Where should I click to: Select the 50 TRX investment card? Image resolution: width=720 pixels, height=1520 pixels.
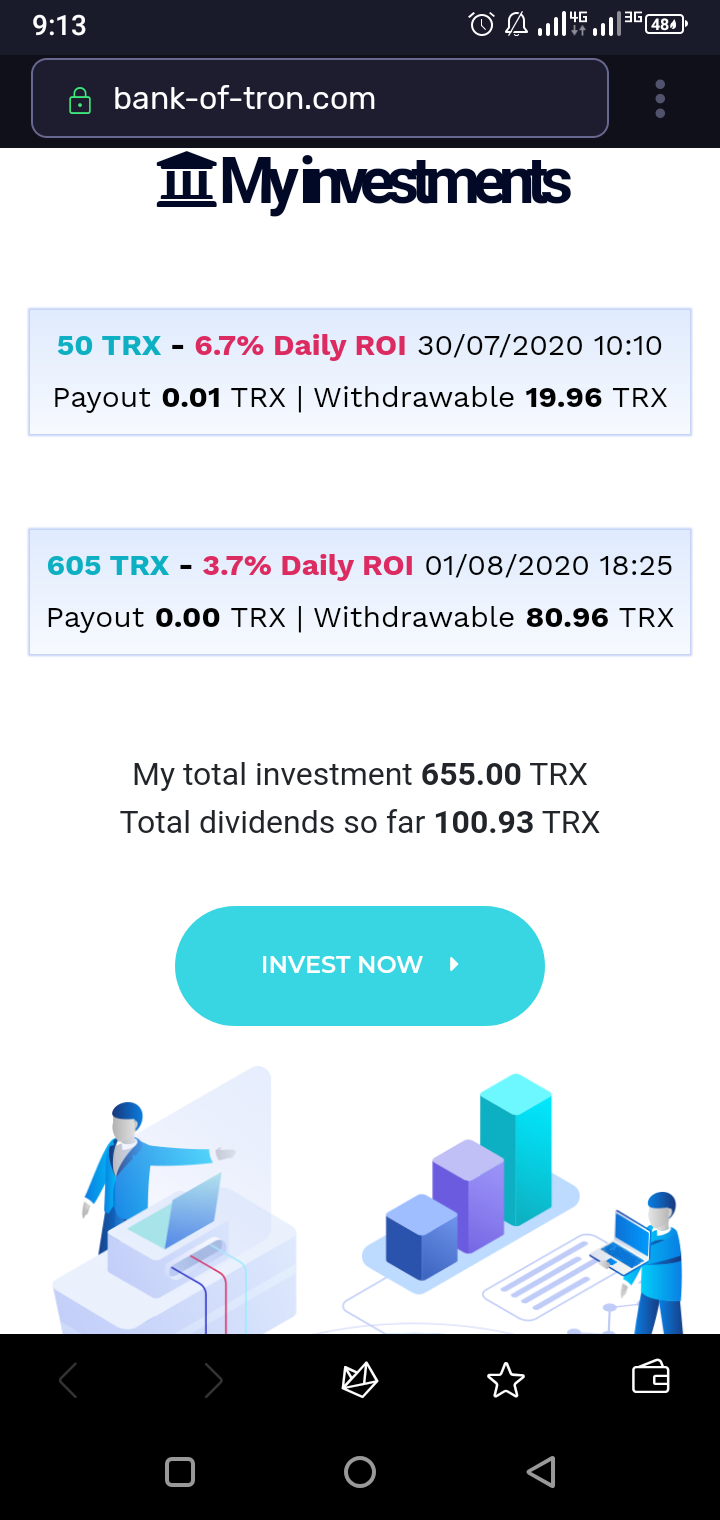point(360,372)
